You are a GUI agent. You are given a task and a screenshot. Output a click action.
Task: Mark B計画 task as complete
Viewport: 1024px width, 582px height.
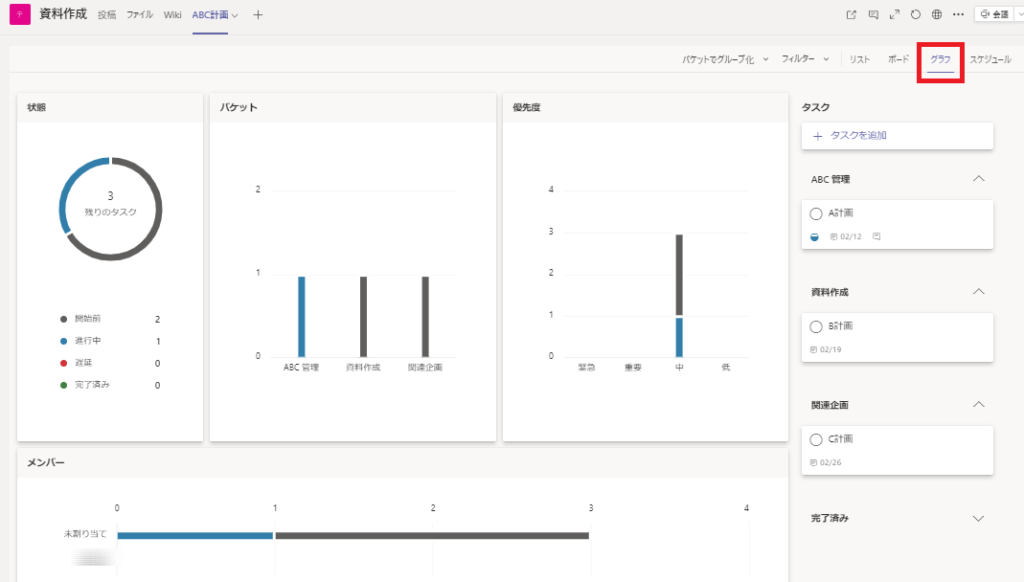816,327
